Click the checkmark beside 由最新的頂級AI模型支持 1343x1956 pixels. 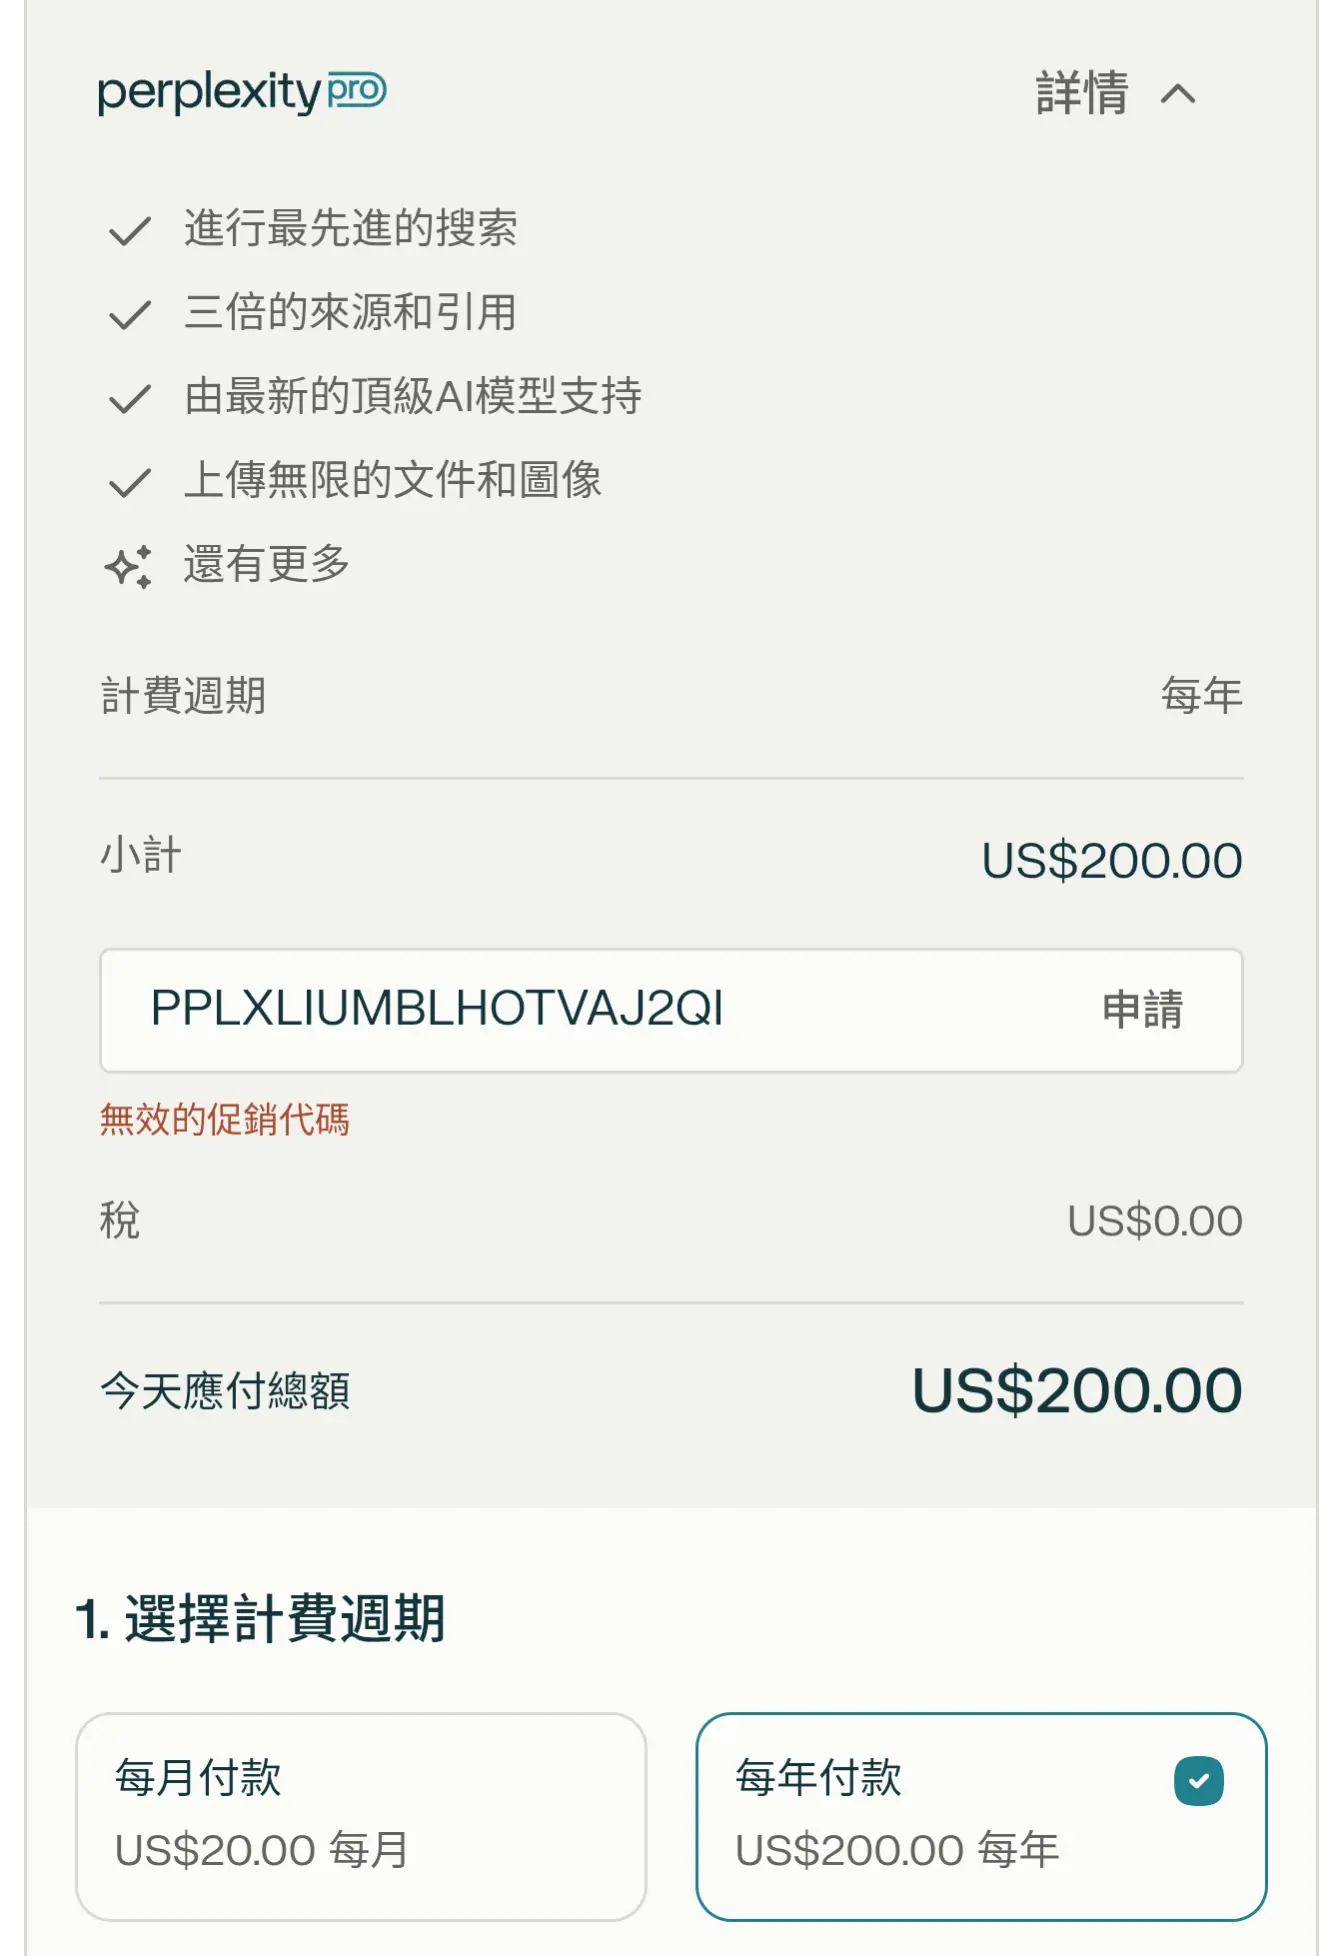pos(129,399)
